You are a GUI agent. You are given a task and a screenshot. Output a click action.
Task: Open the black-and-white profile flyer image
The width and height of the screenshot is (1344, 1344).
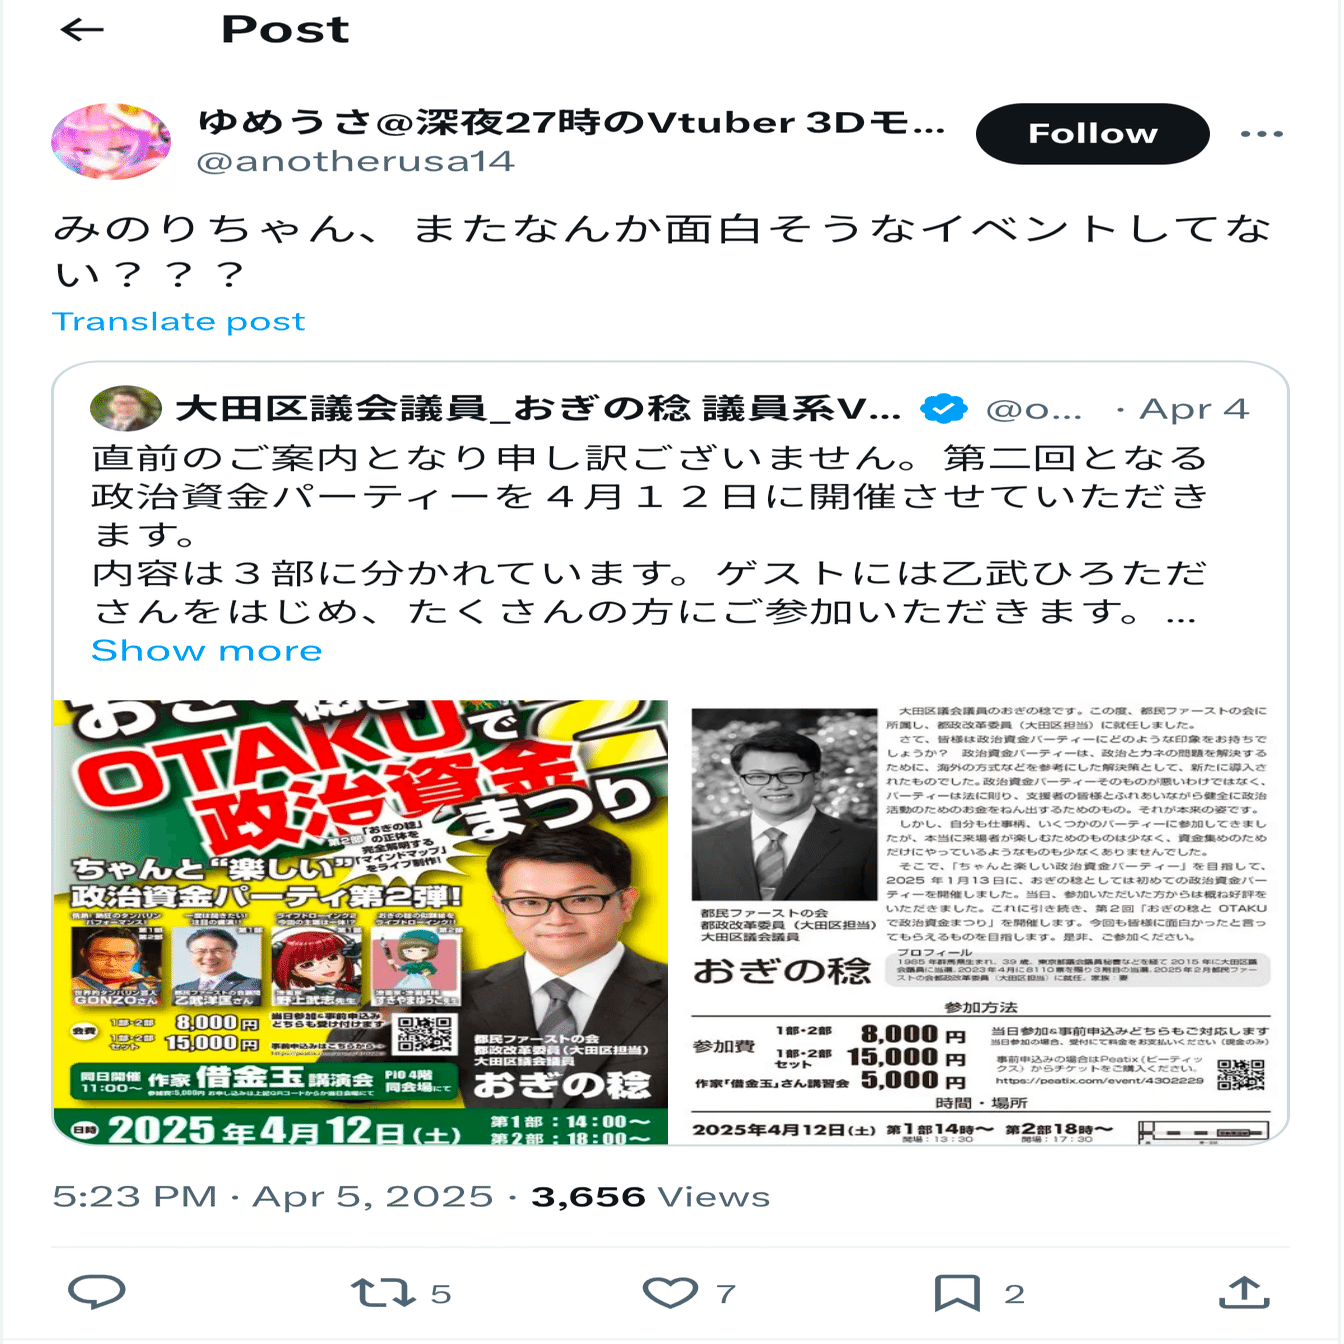point(982,921)
